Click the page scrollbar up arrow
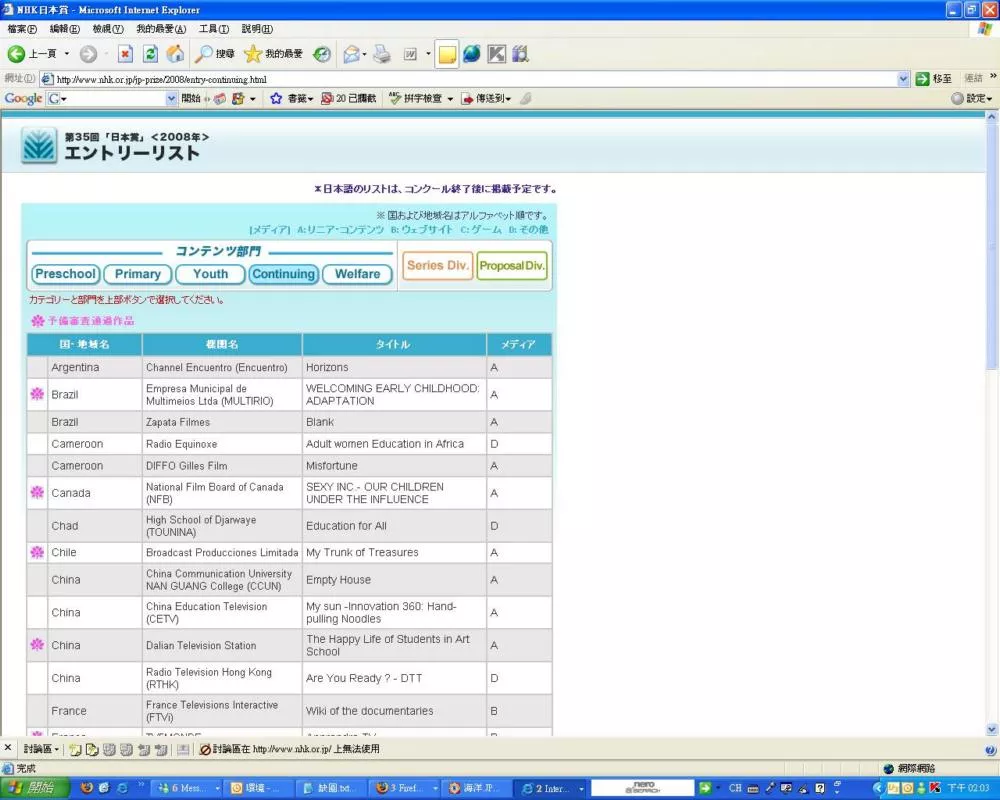The image size is (1000, 800). tap(992, 117)
